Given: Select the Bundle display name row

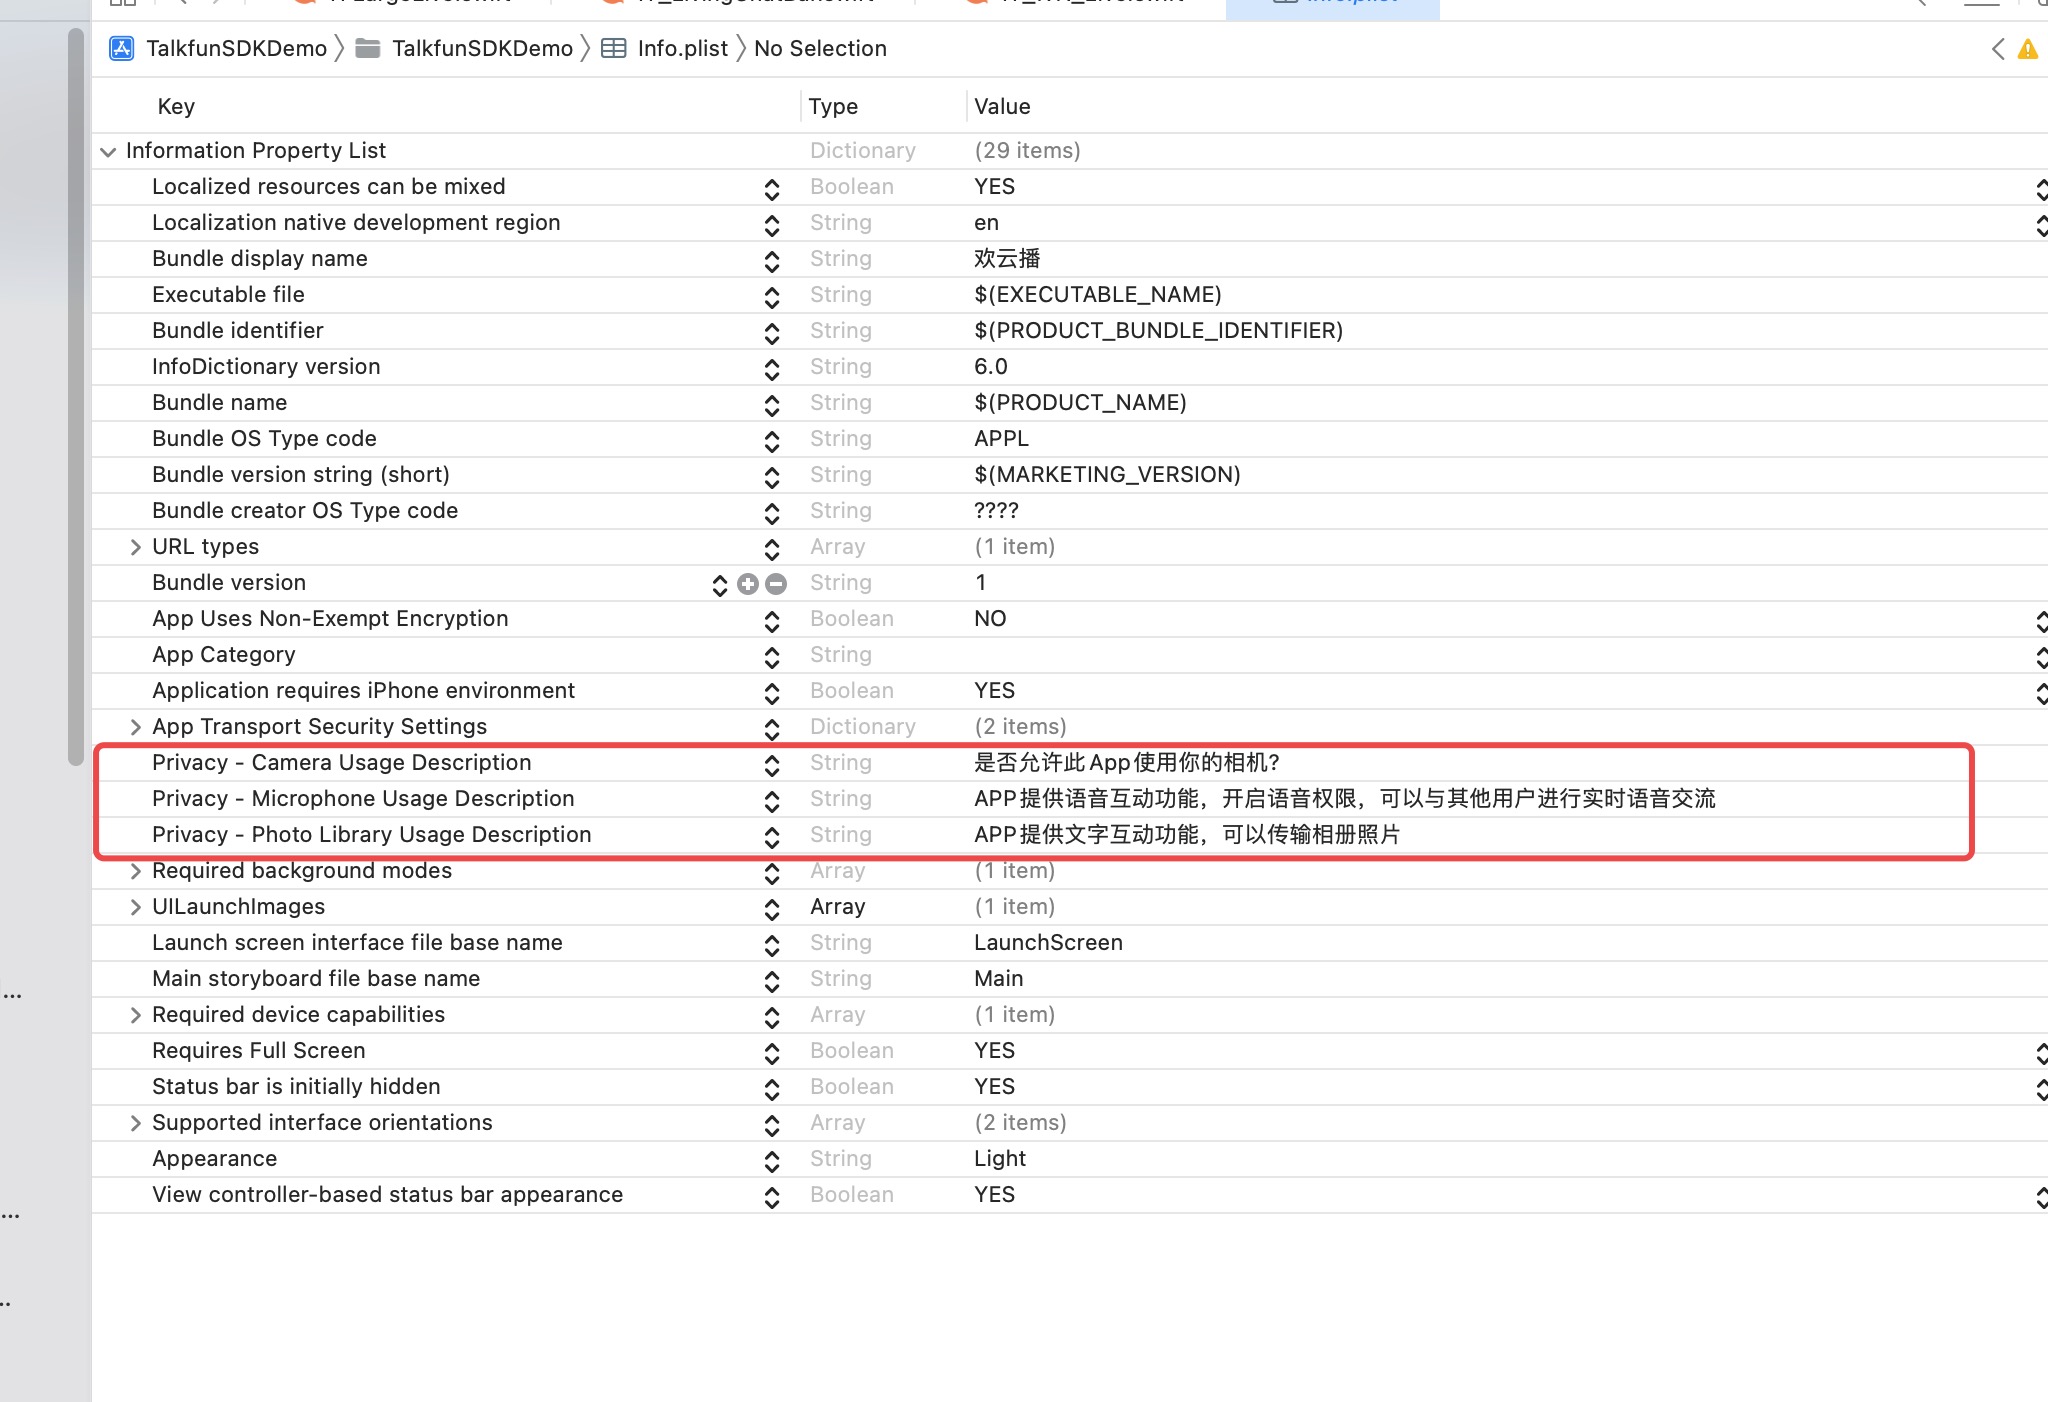Looking at the screenshot, I should pos(1070,259).
